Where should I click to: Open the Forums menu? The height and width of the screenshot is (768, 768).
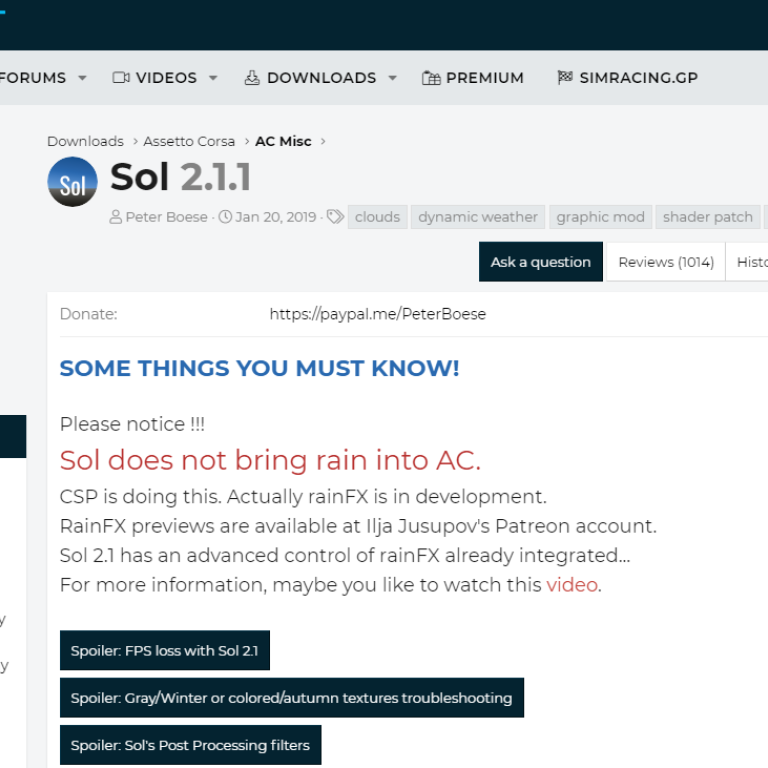point(32,78)
